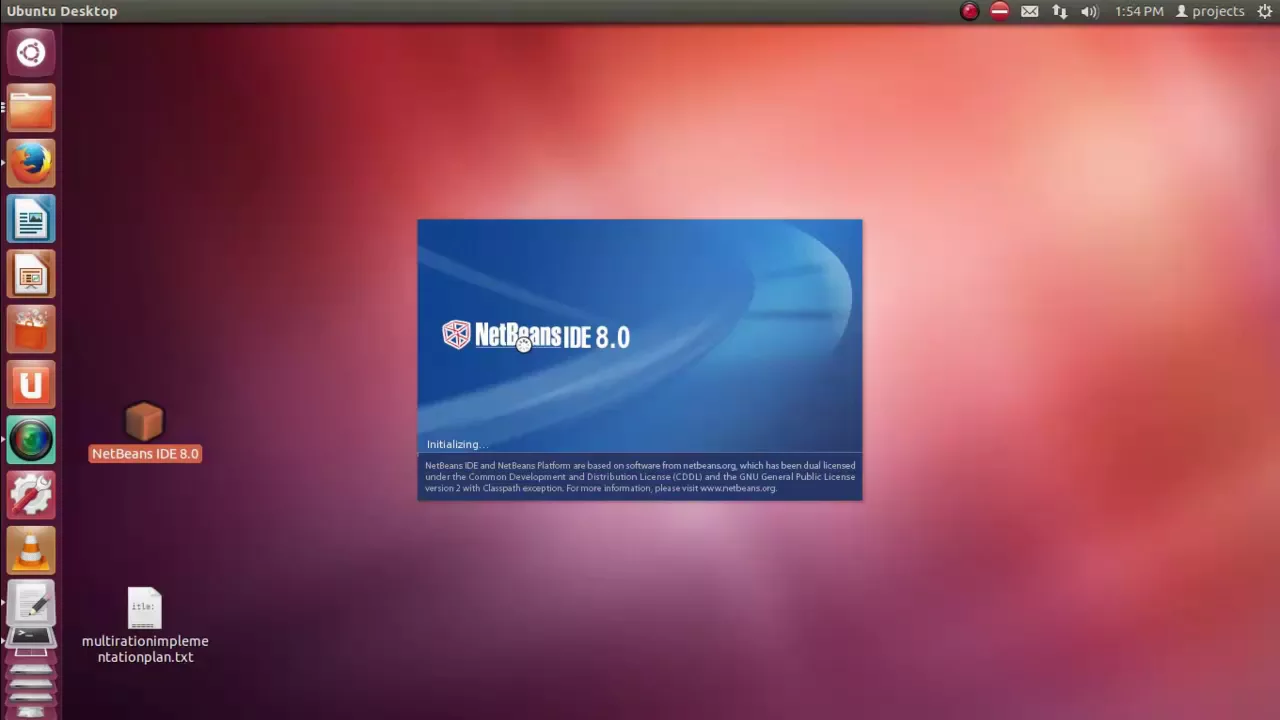The height and width of the screenshot is (720, 1280).
Task: Open the text editor launcher icon
Action: 31,604
